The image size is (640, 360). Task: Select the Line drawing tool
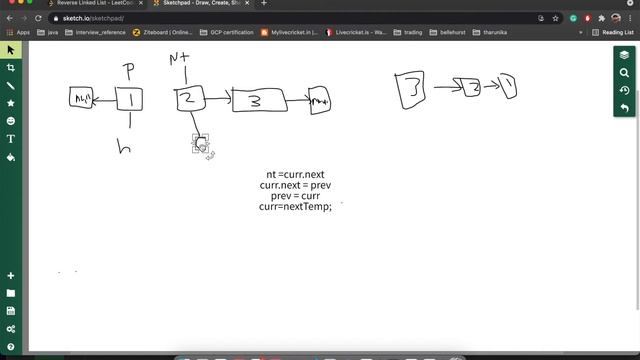coord(11,86)
